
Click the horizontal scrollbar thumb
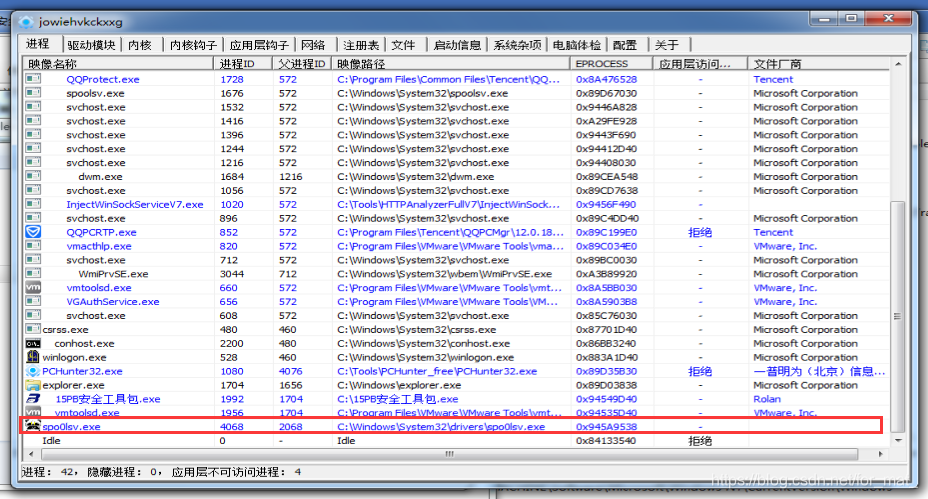point(449,454)
